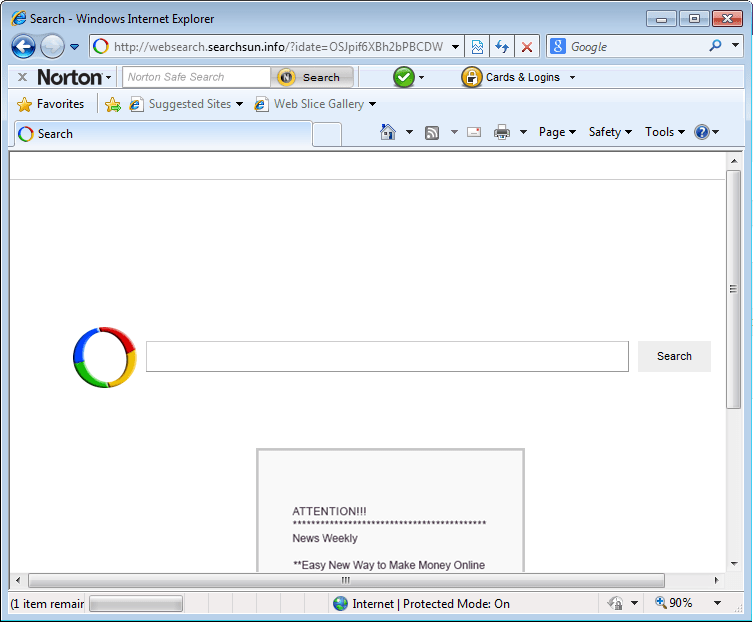753x622 pixels.
Task: Click the Norton Search button
Action: coord(312,77)
